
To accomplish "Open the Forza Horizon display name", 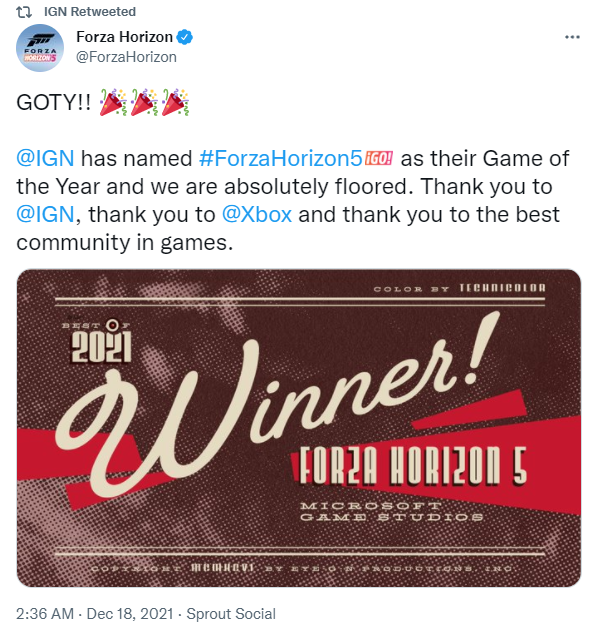I will point(124,37).
